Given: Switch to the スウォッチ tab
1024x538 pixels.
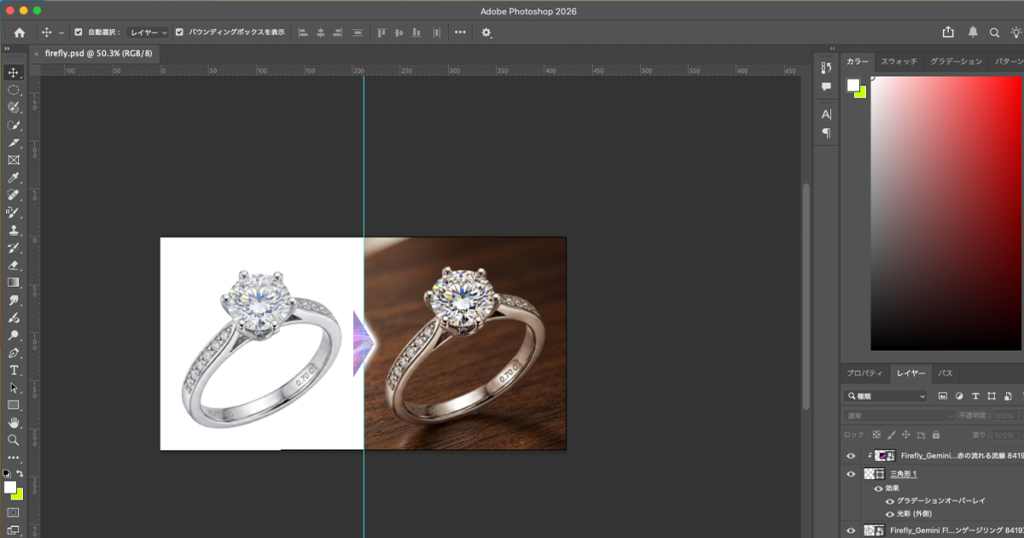Looking at the screenshot, I should [899, 61].
